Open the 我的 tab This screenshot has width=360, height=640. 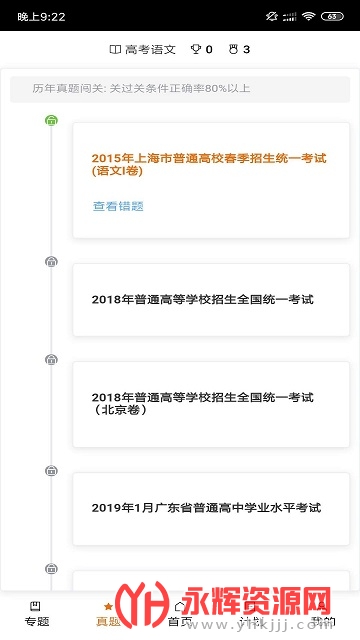pos(323,613)
